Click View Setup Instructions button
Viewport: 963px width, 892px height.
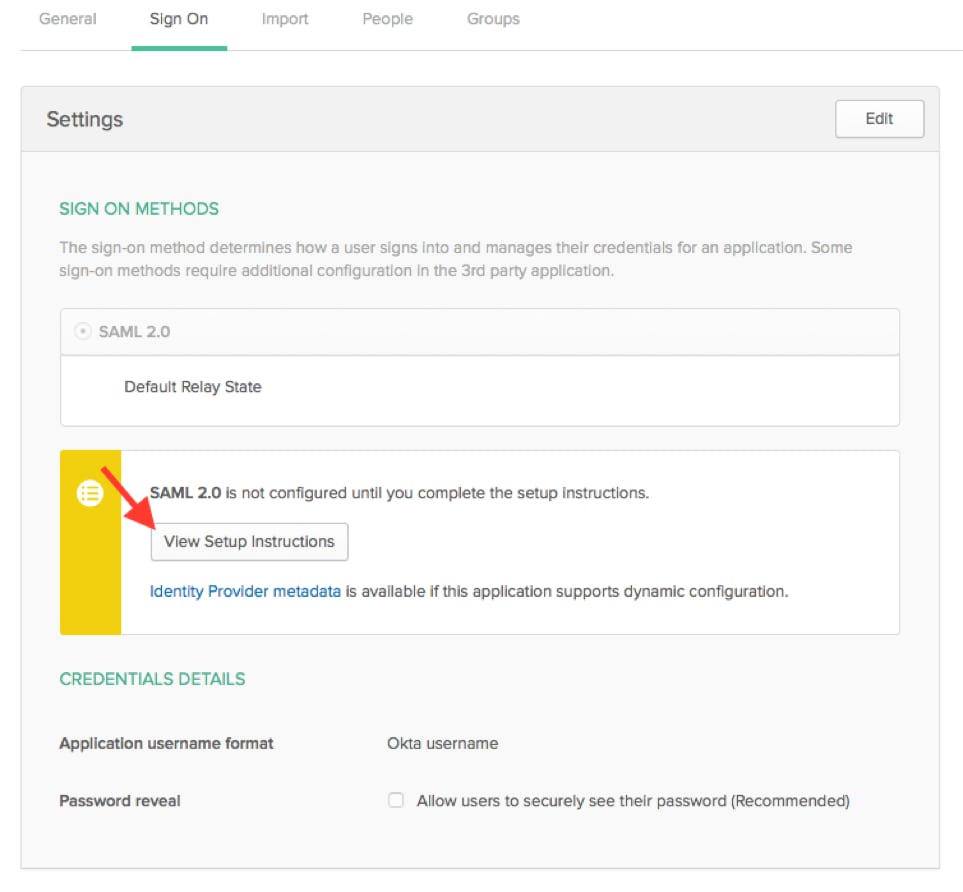click(x=249, y=542)
